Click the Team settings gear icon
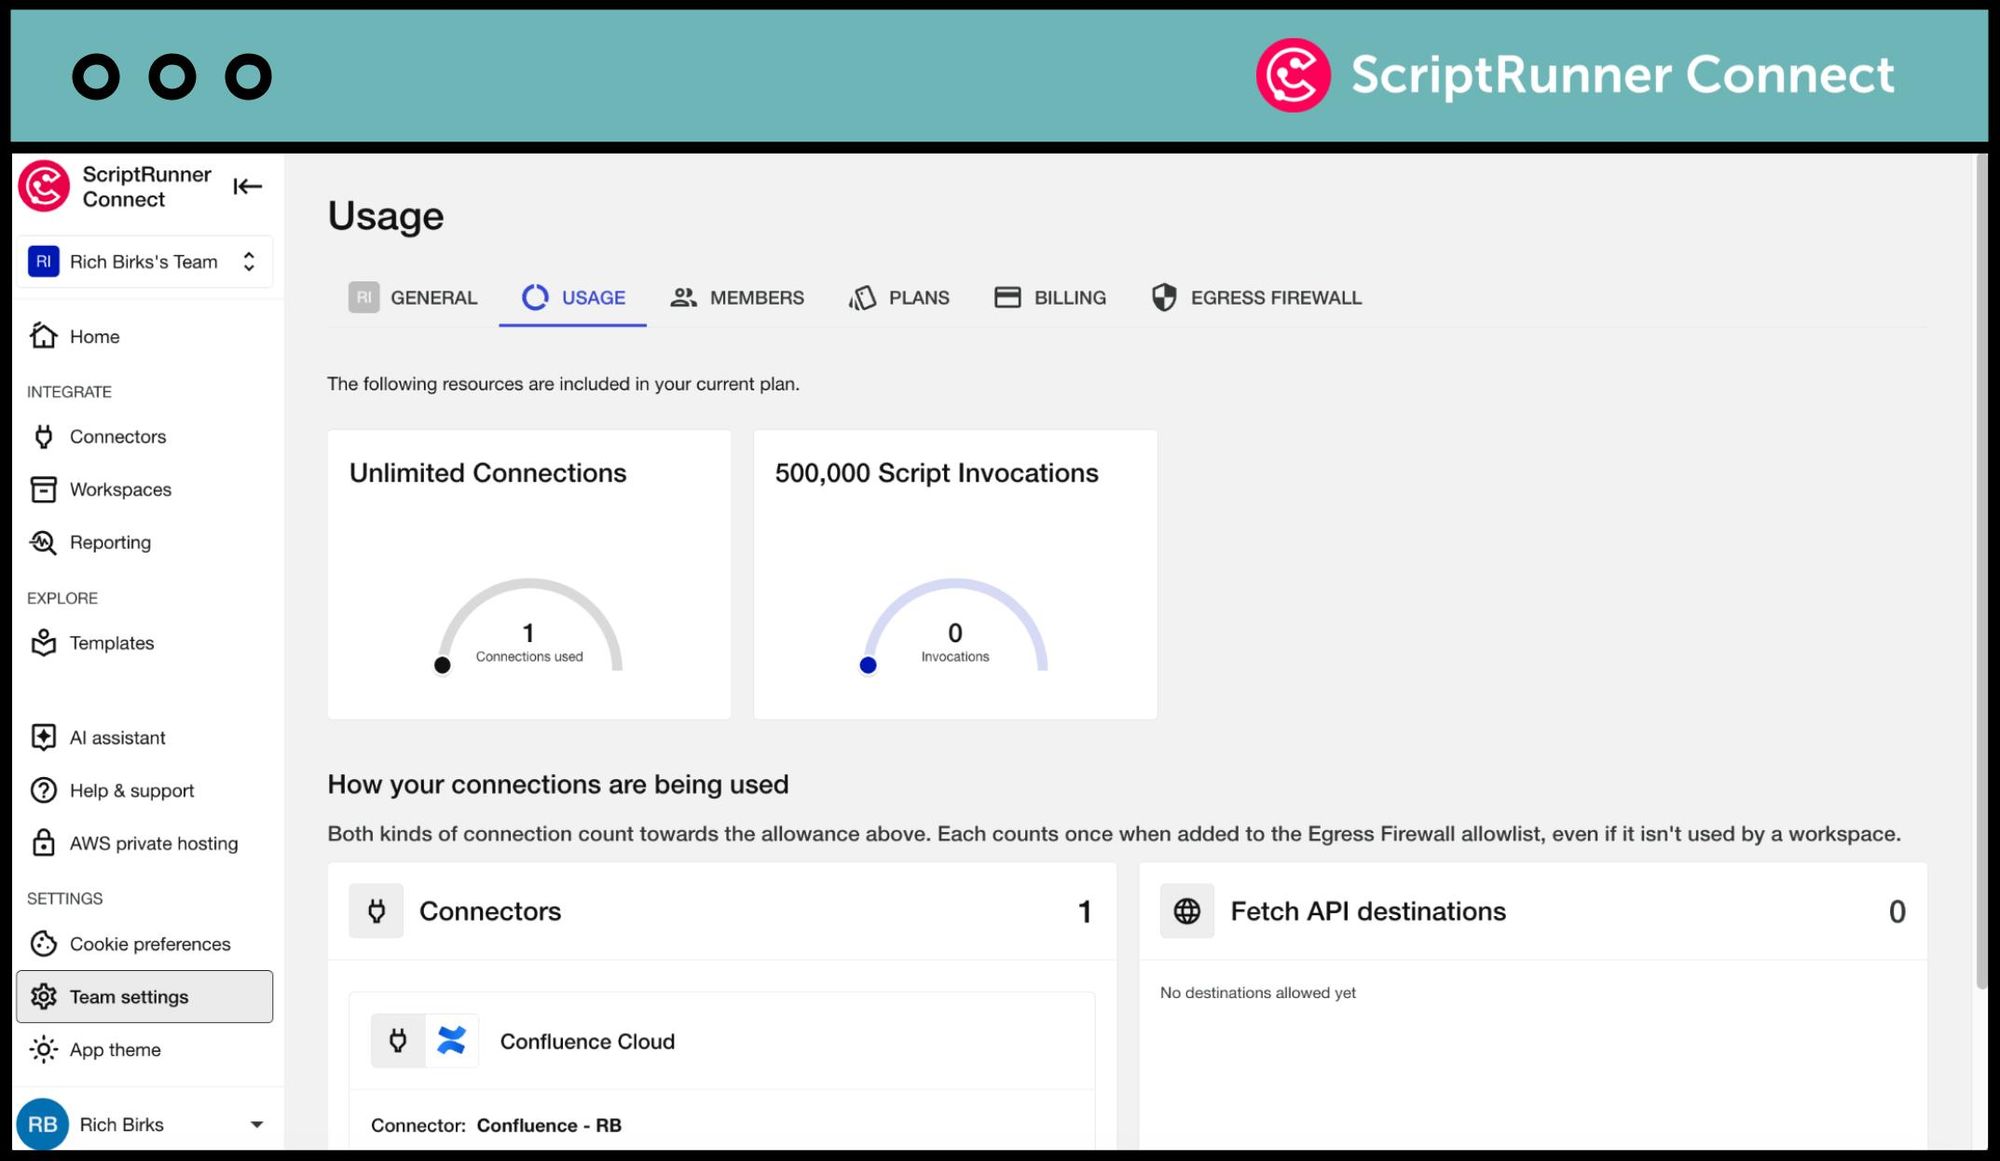Viewport: 2000px width, 1161px height. click(x=43, y=996)
